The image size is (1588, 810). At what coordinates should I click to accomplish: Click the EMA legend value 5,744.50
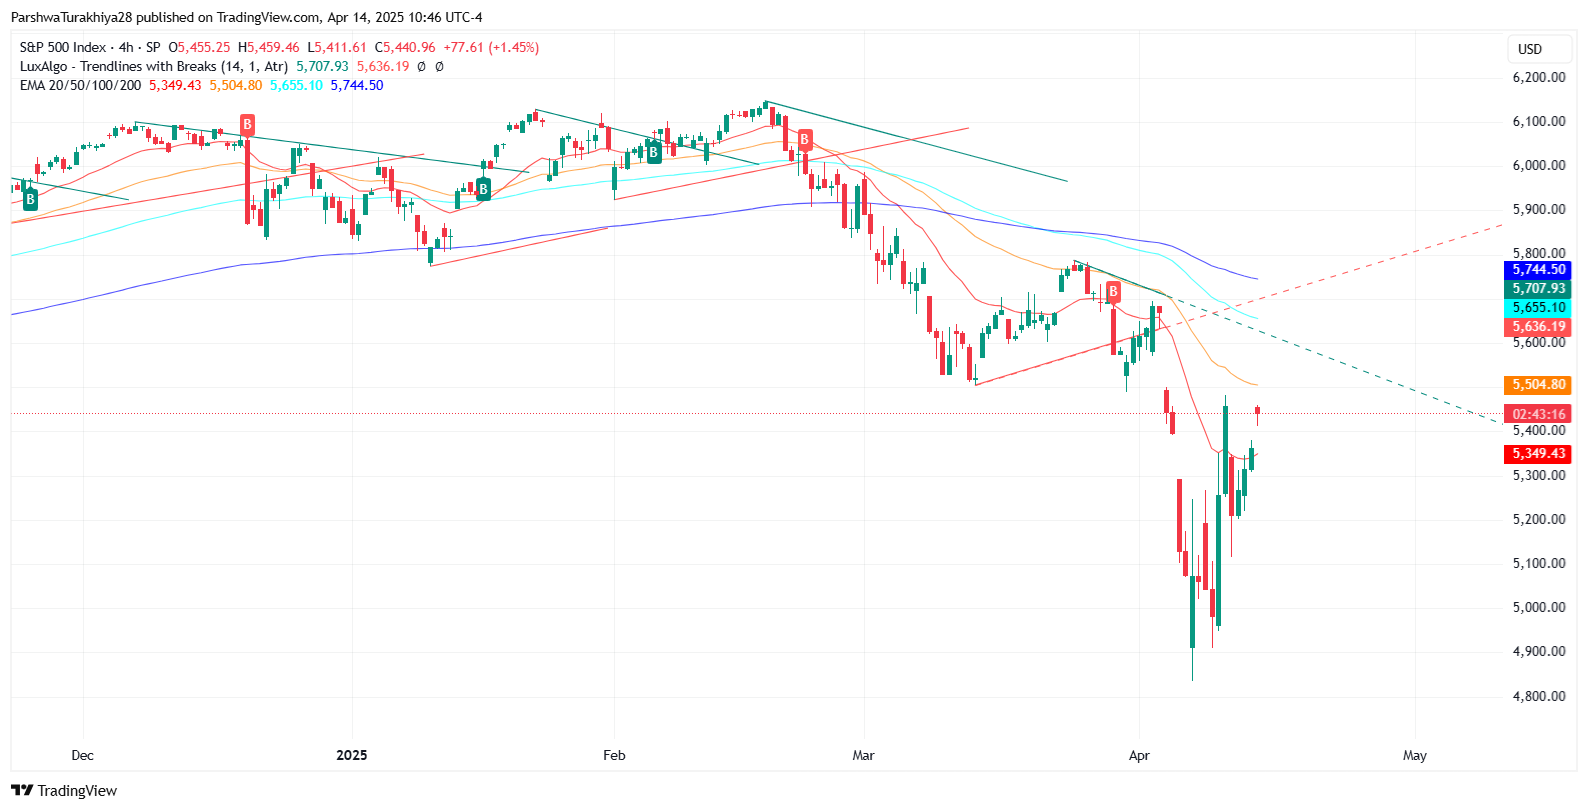tap(357, 85)
